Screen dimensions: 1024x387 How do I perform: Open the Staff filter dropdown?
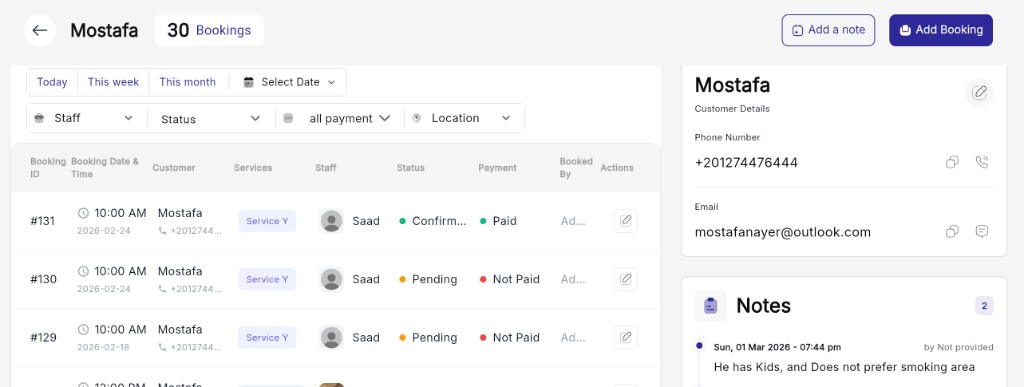[x=83, y=118]
